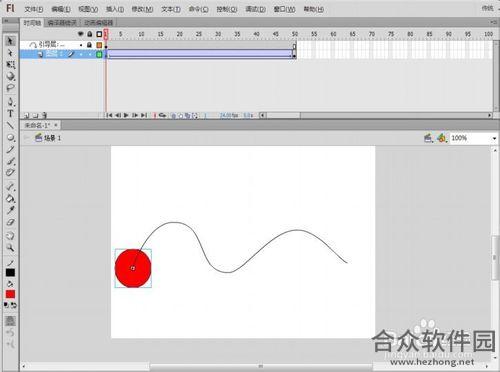This screenshot has height=372, width=500.
Task: Toggle loop playback button in timeline
Action: click(162, 115)
